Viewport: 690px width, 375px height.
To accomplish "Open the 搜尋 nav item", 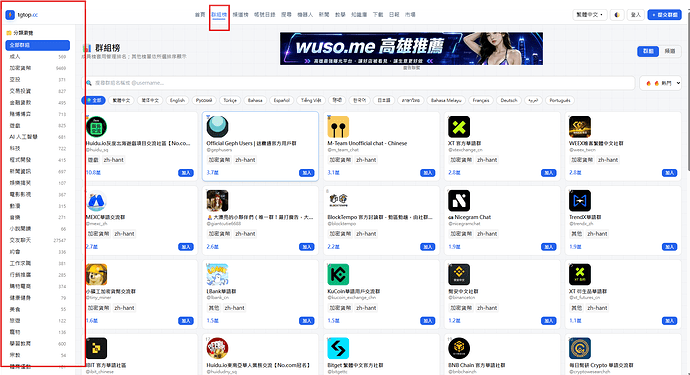I will point(286,15).
